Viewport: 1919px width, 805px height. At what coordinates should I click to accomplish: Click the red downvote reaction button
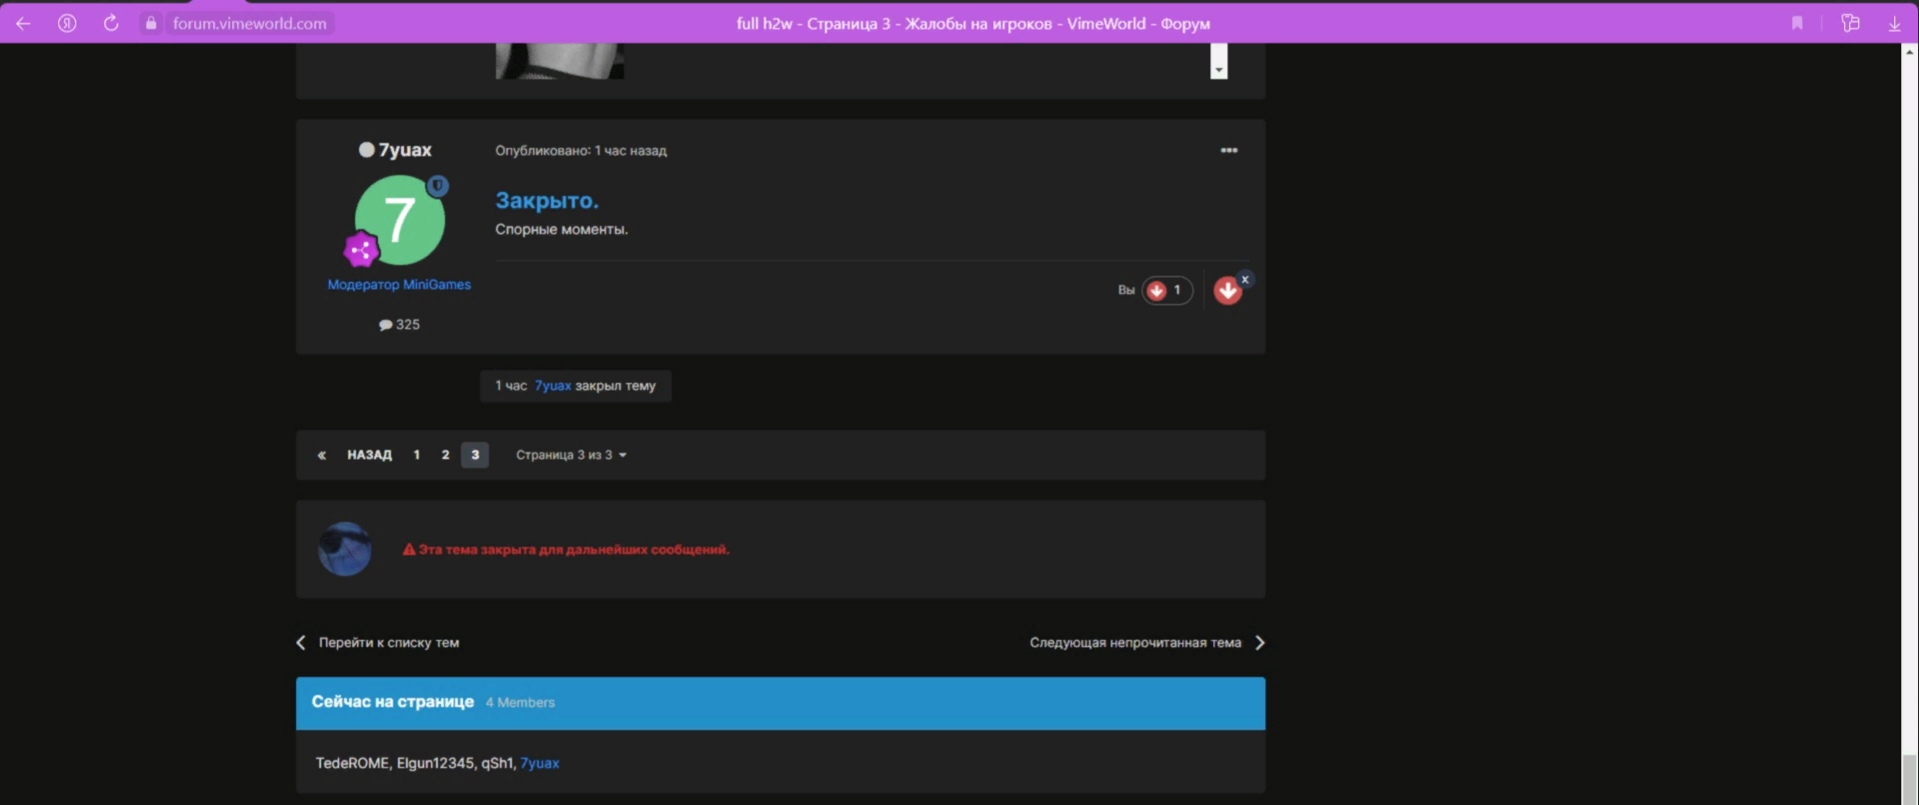pos(1227,291)
